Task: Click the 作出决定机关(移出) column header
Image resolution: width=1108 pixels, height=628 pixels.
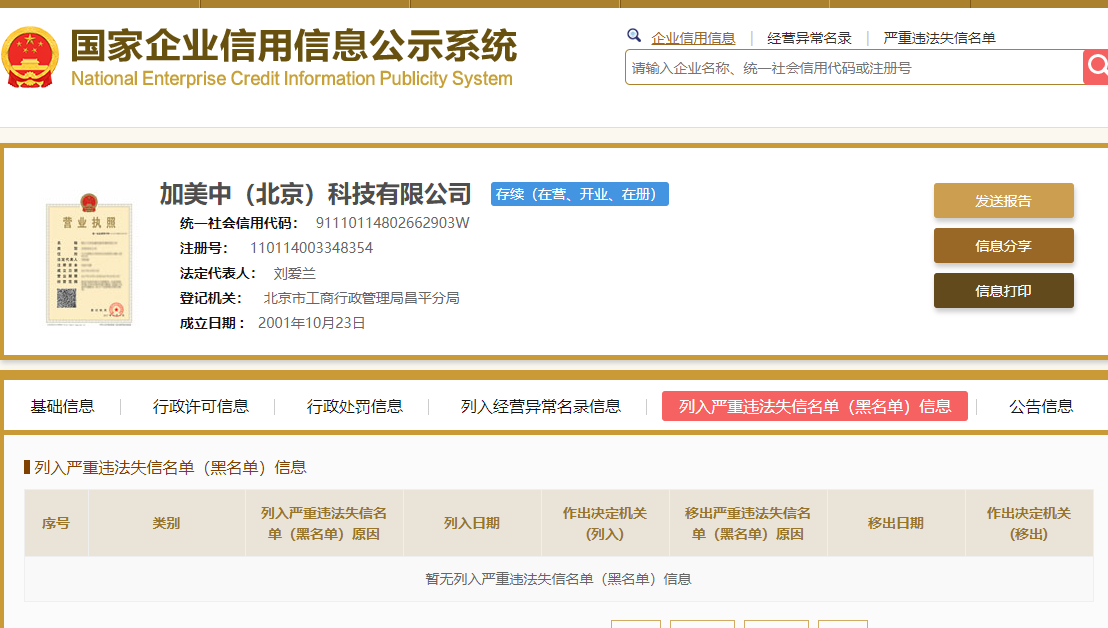Action: click(x=1029, y=523)
